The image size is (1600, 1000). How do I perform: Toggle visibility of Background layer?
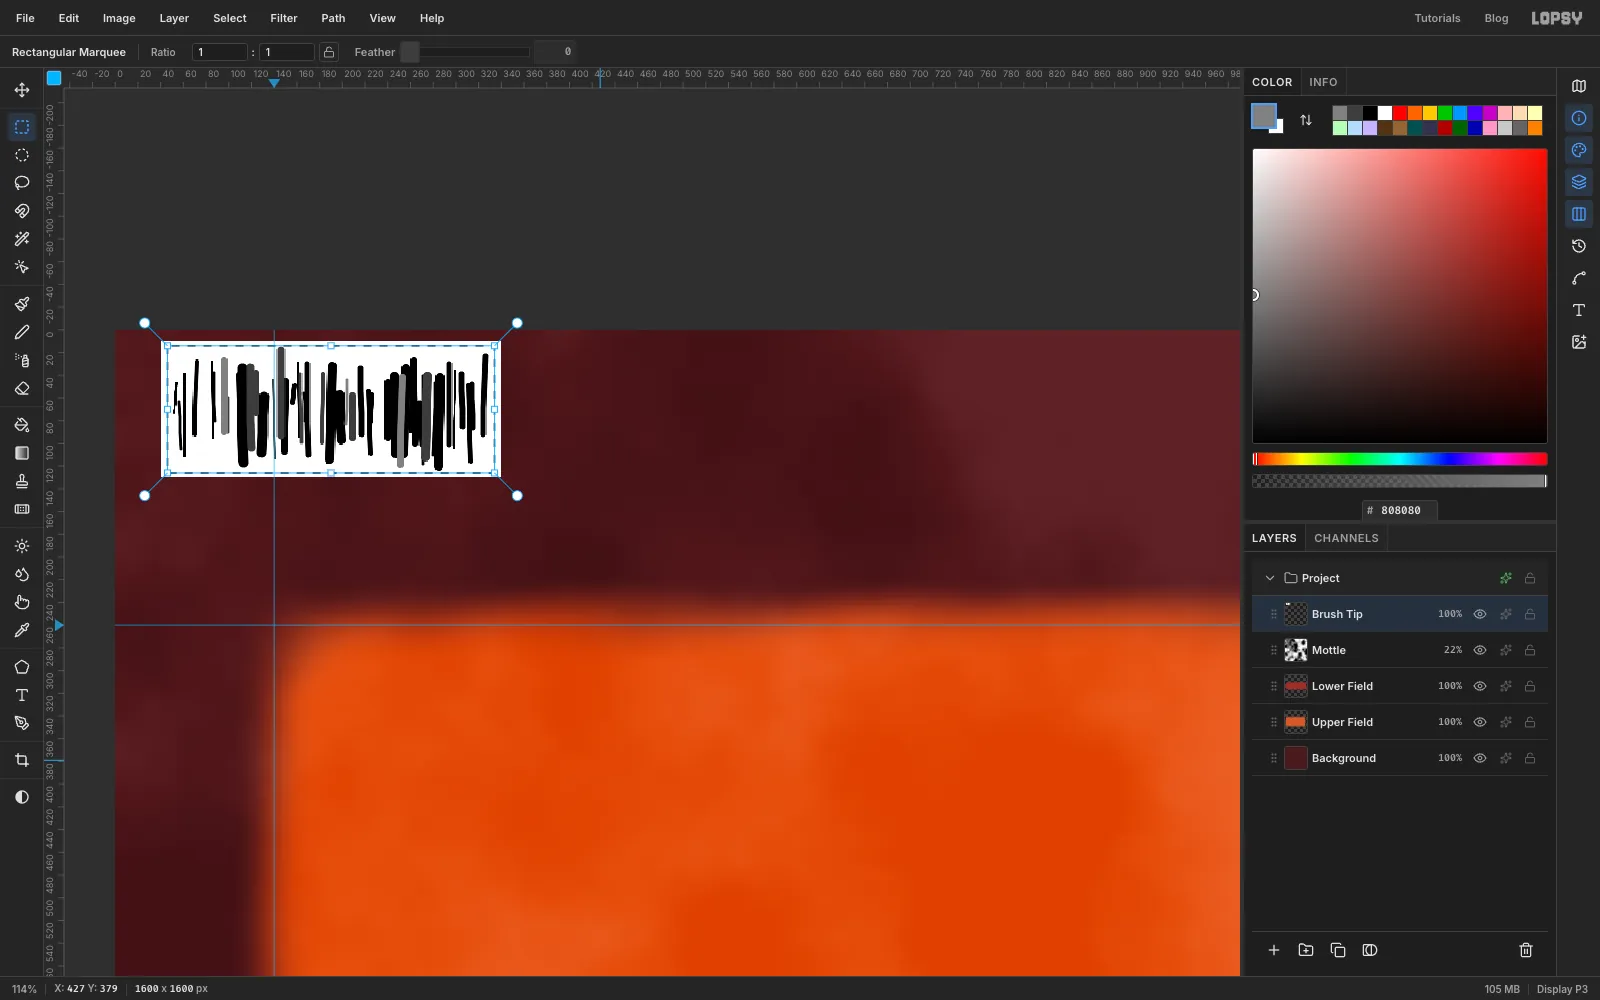(x=1480, y=758)
